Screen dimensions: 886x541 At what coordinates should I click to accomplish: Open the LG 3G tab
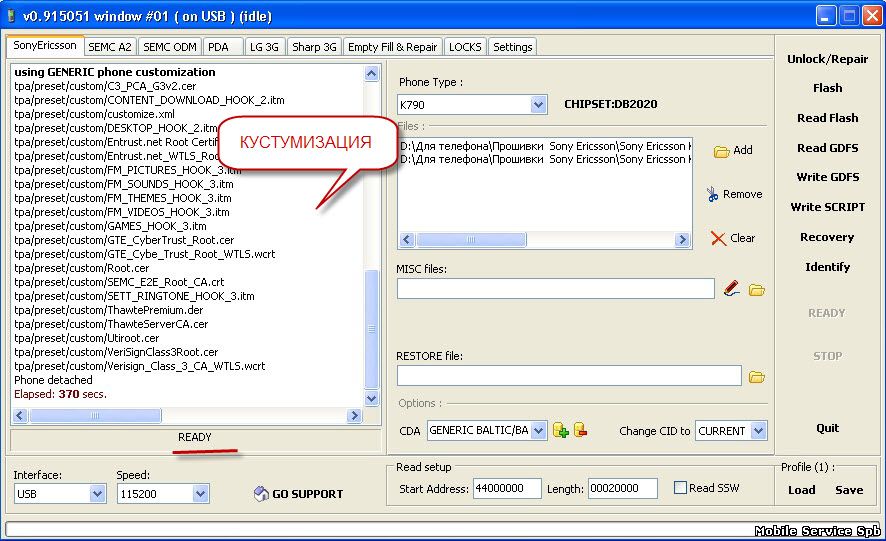click(x=264, y=47)
